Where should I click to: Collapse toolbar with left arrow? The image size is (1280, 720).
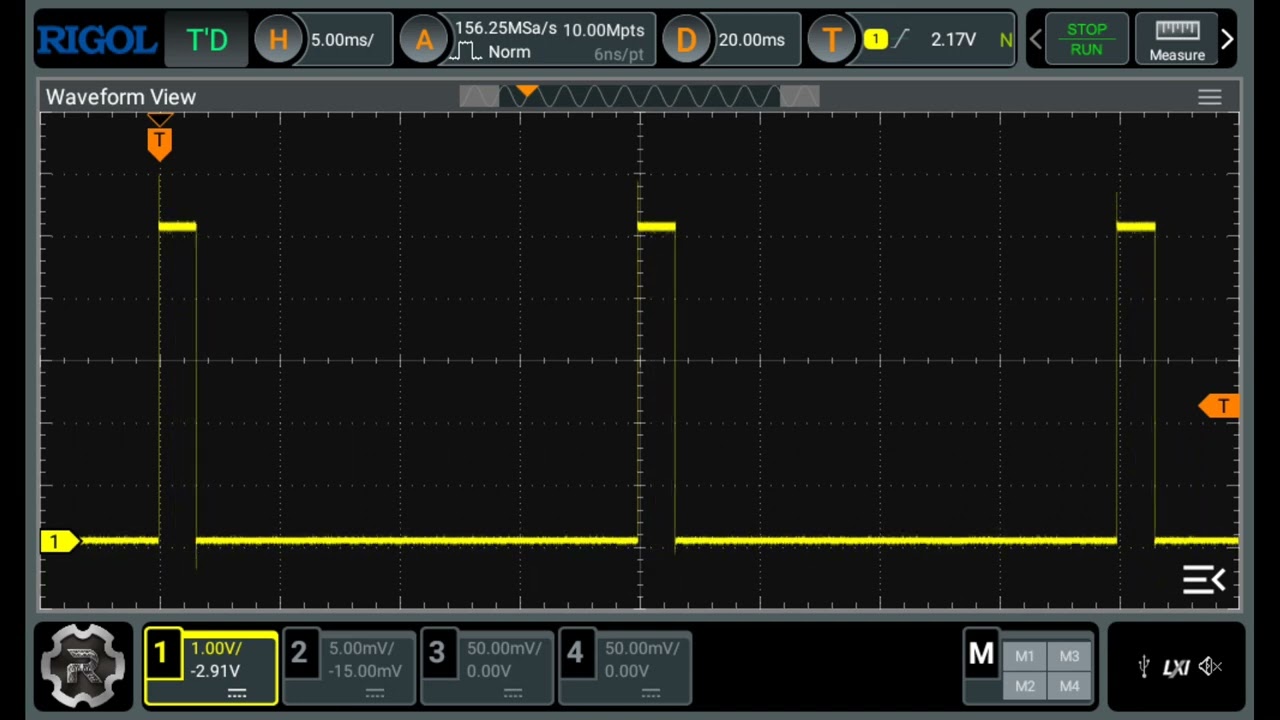tap(1036, 38)
